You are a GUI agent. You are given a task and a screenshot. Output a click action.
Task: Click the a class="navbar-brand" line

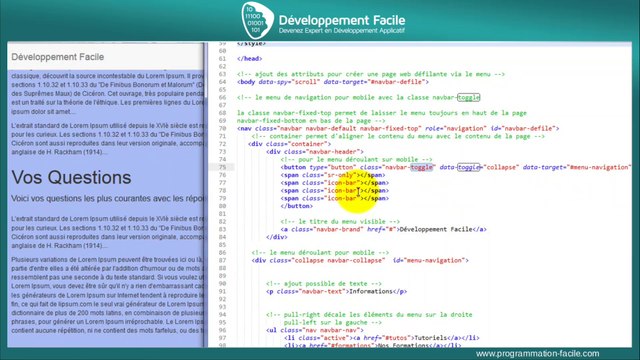(x=383, y=229)
